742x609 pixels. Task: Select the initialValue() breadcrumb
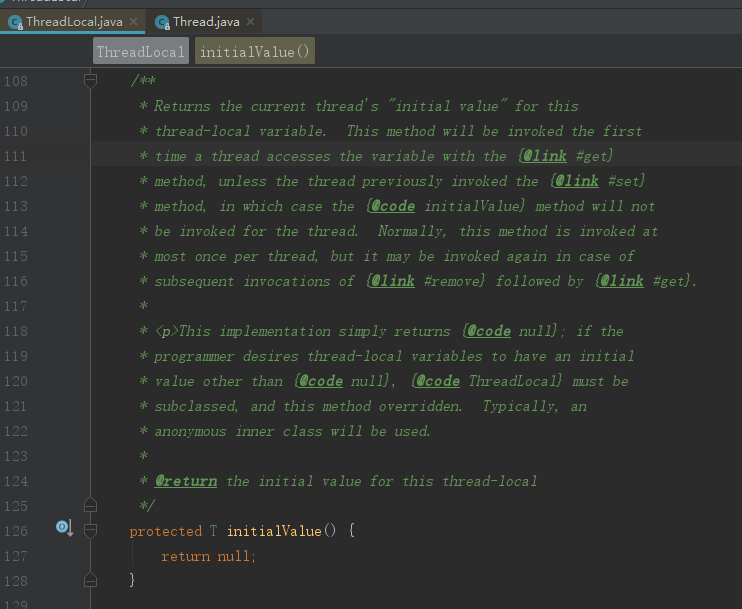click(x=255, y=51)
